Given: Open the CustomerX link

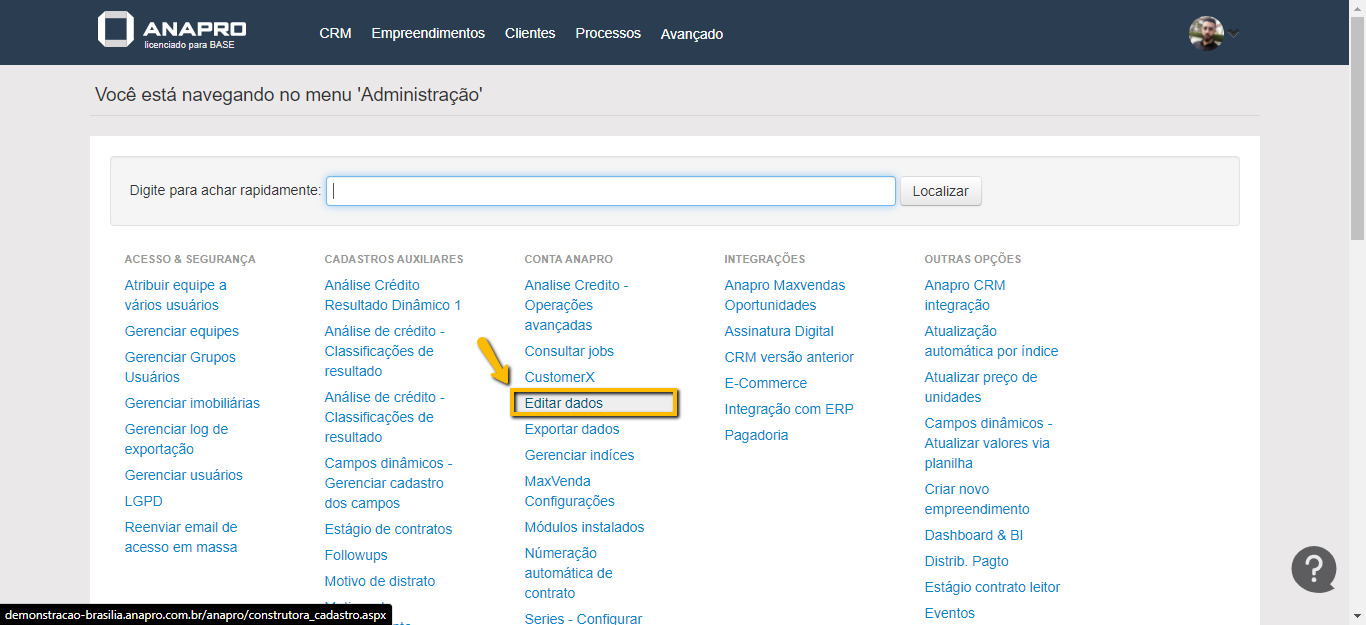Looking at the screenshot, I should coord(559,377).
